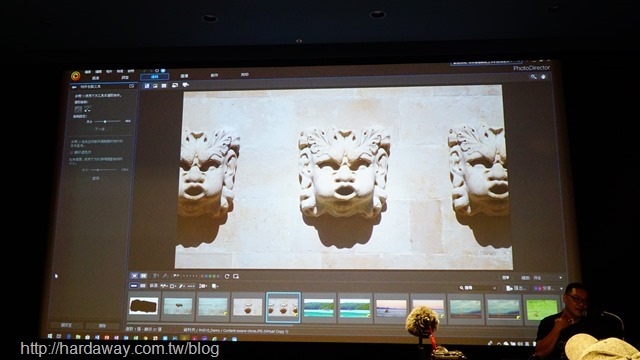Image resolution: width=640 pixels, height=360 pixels.
Task: Click the image icon right of rotate
Action: pos(236,276)
